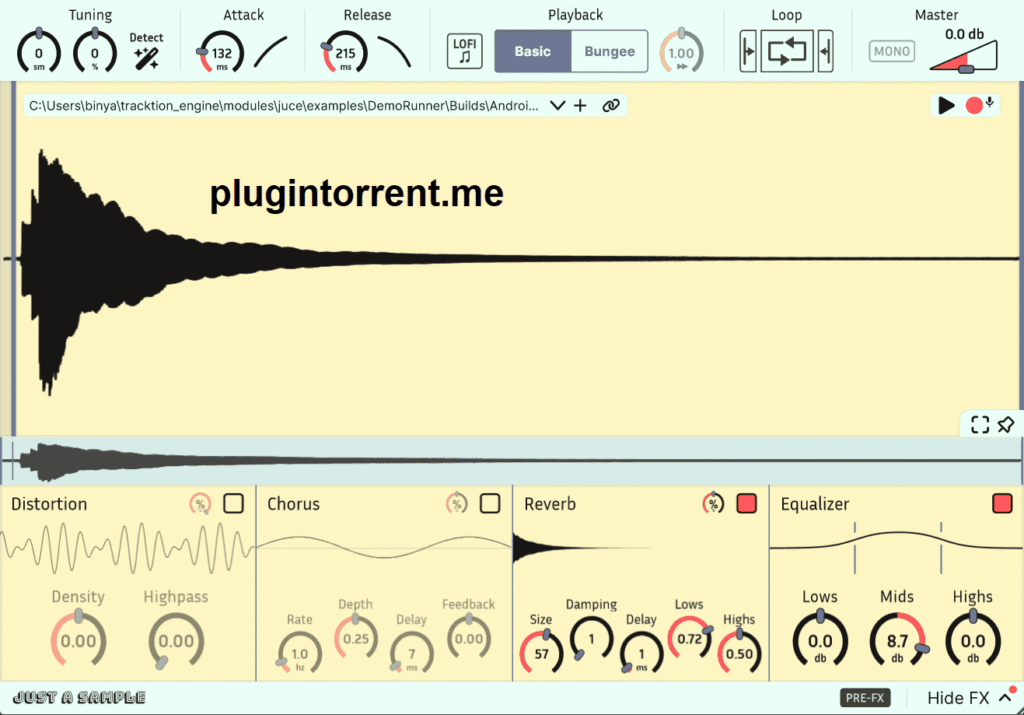Viewport: 1024px width, 715px height.
Task: Click the Chorus Depth knob
Action: [356, 638]
